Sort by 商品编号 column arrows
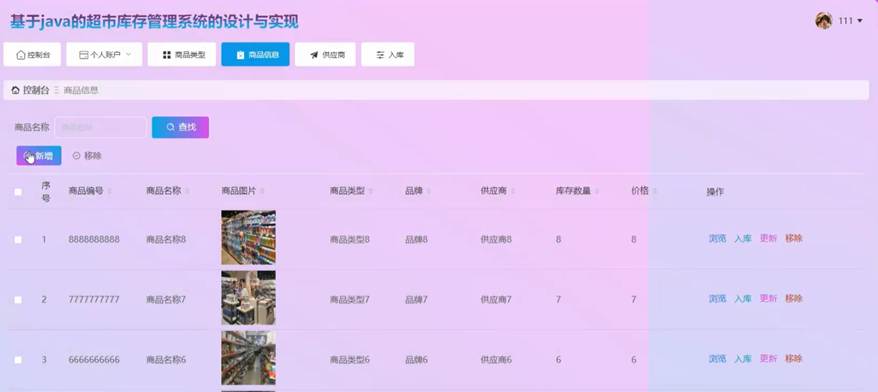 coord(110,191)
